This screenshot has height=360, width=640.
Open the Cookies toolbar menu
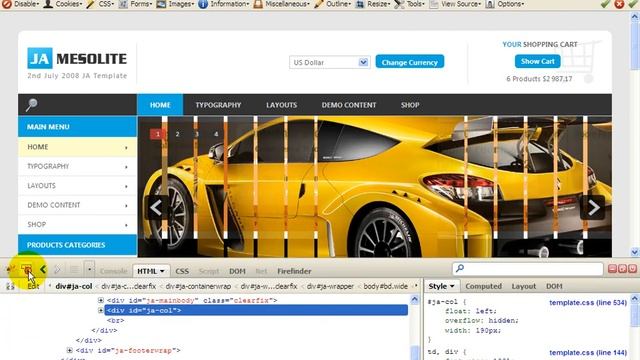(x=62, y=4)
